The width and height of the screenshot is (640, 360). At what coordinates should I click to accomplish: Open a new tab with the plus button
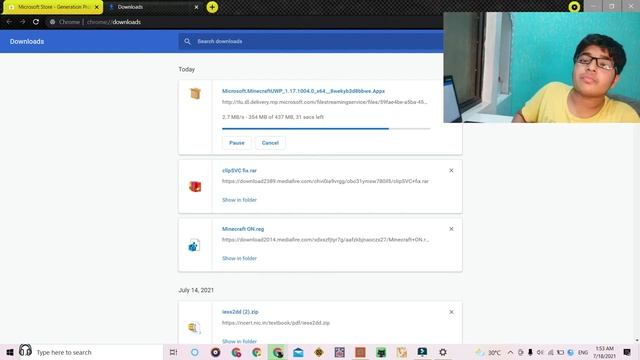[x=212, y=7]
